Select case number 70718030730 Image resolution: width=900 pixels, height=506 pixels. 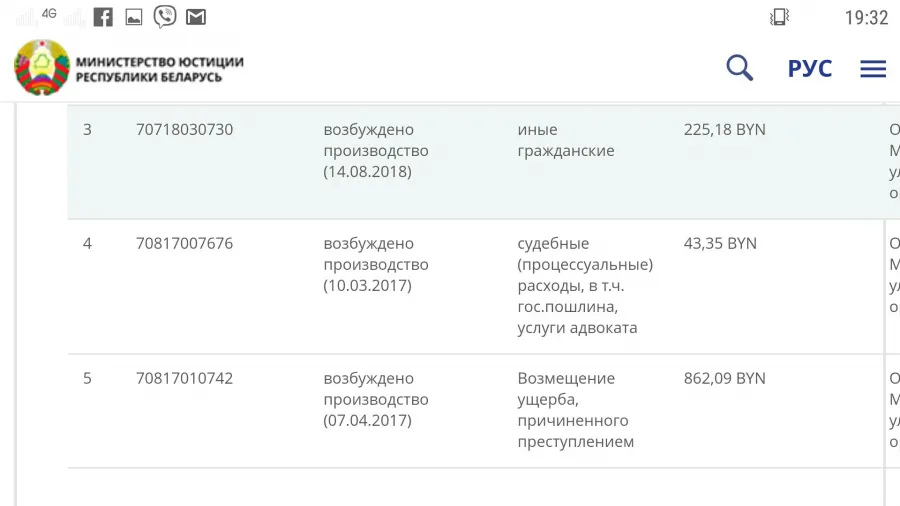[x=184, y=130]
